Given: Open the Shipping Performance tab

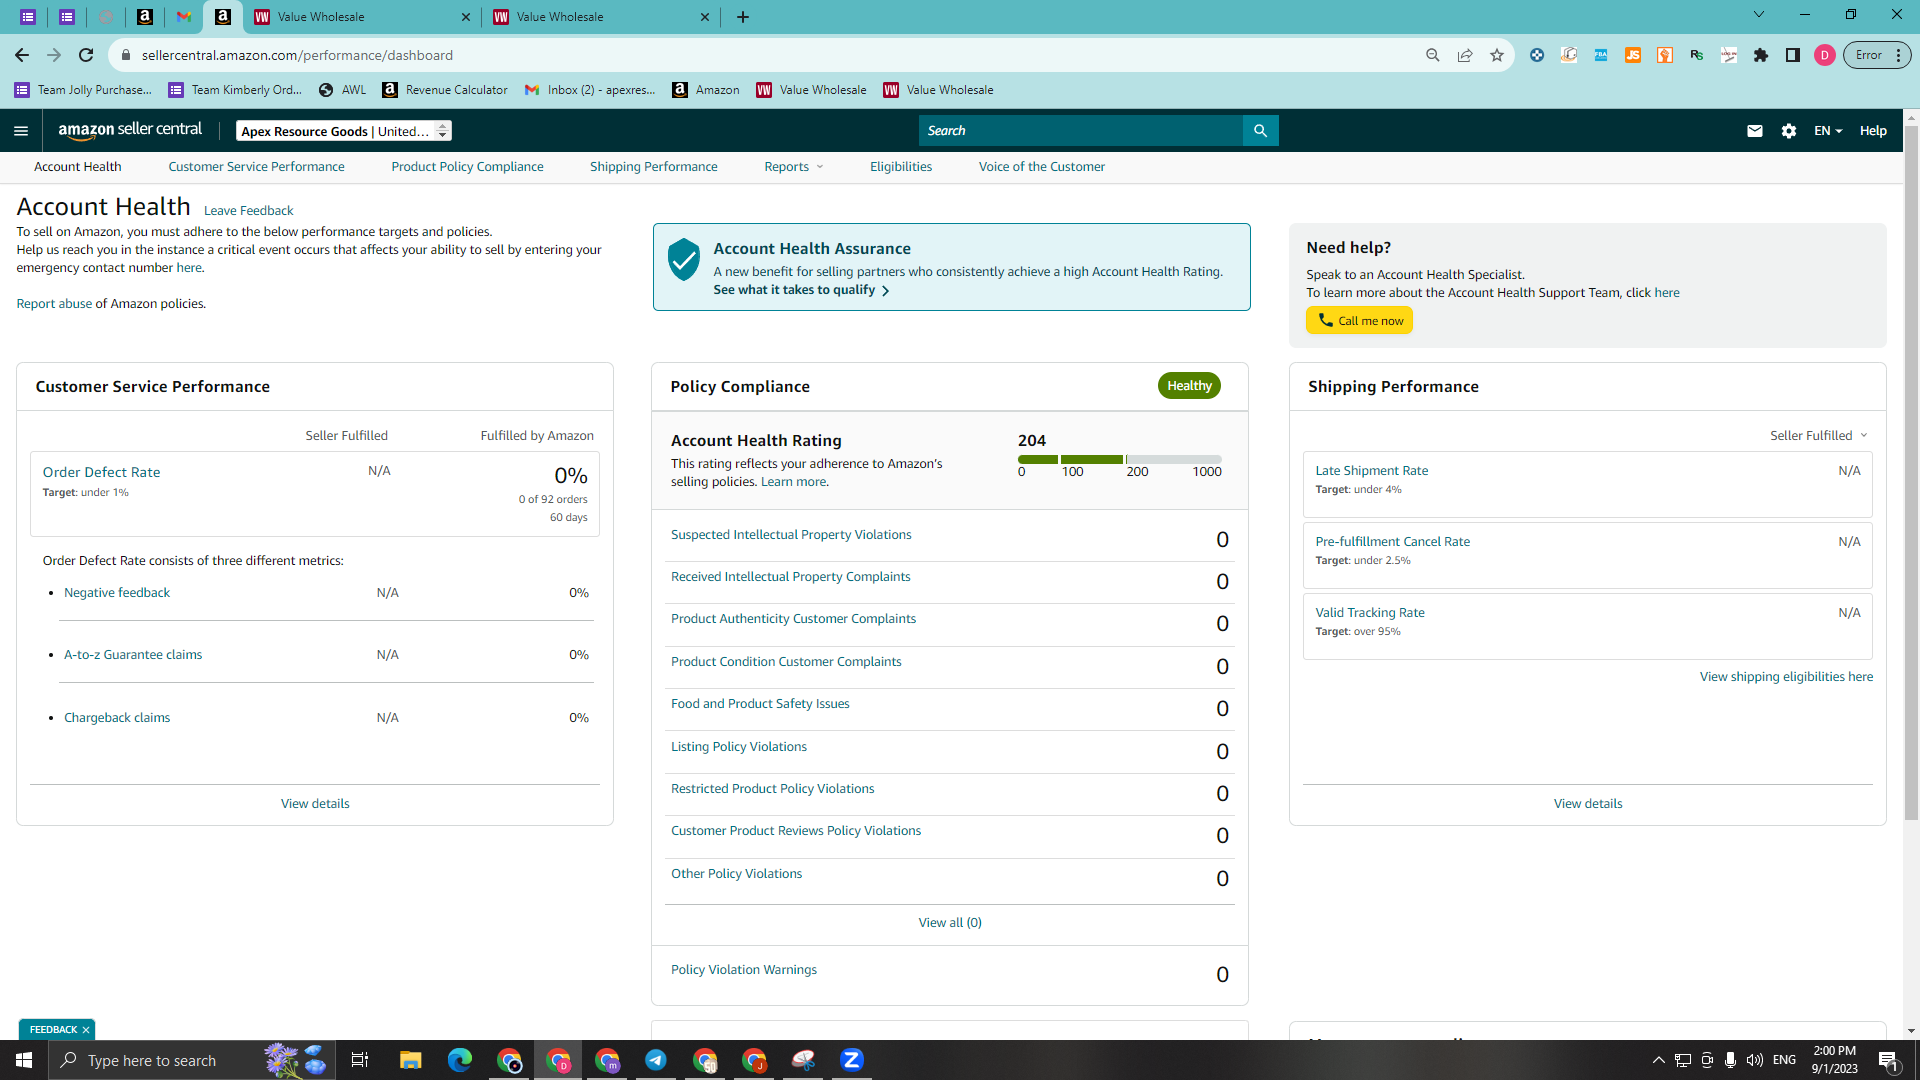Looking at the screenshot, I should (653, 167).
